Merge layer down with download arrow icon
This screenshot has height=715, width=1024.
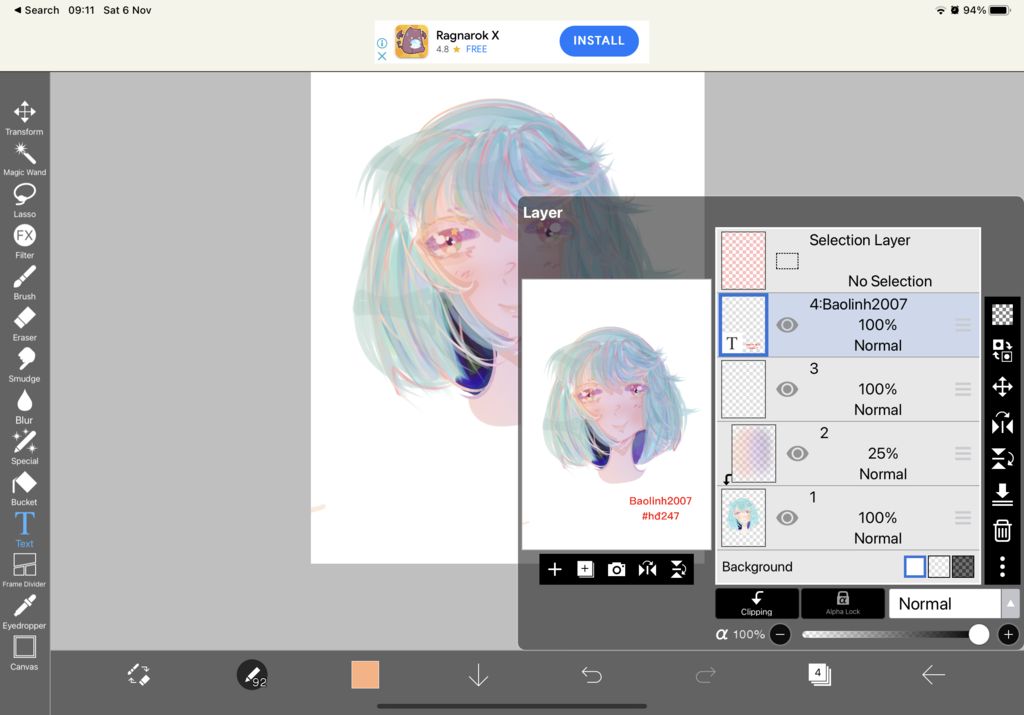pos(1002,494)
